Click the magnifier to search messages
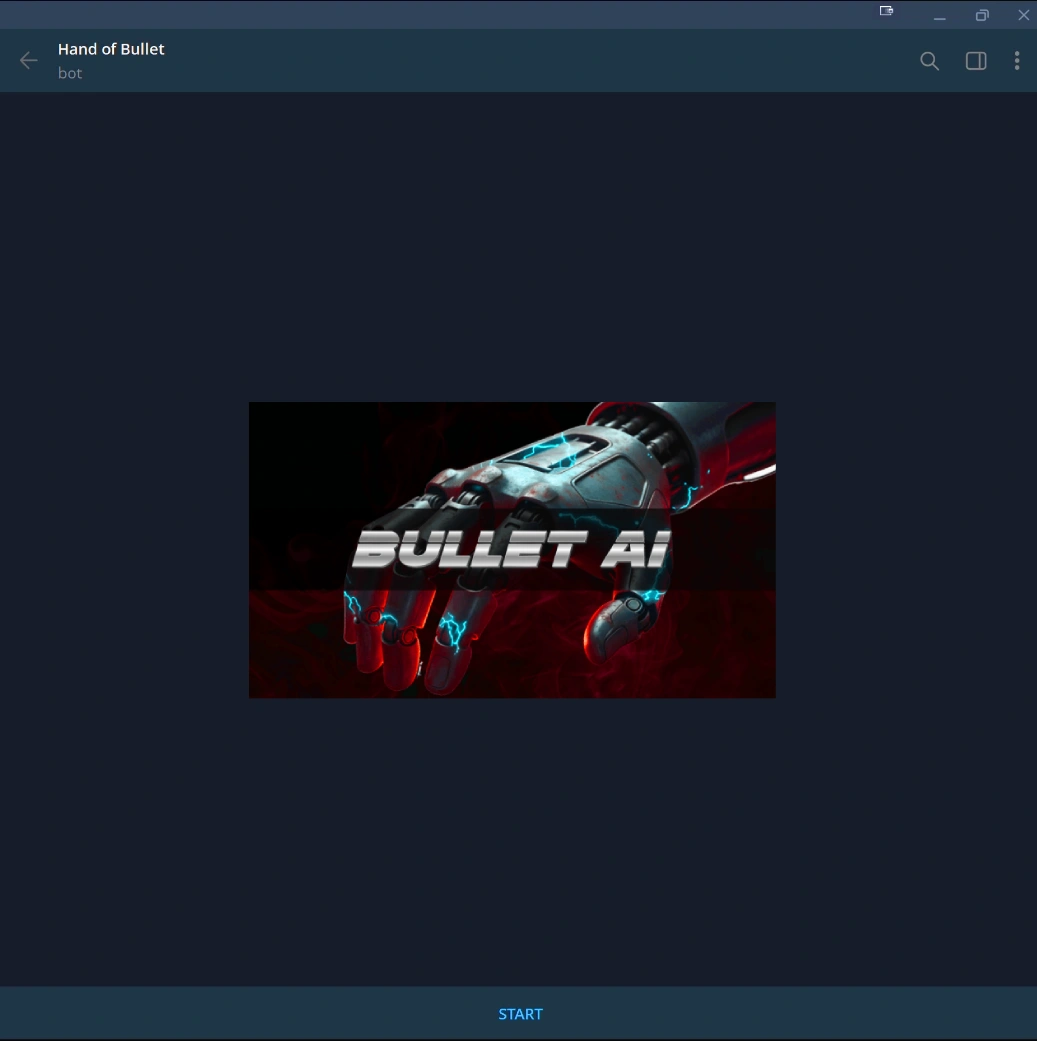1037x1041 pixels. coord(929,60)
